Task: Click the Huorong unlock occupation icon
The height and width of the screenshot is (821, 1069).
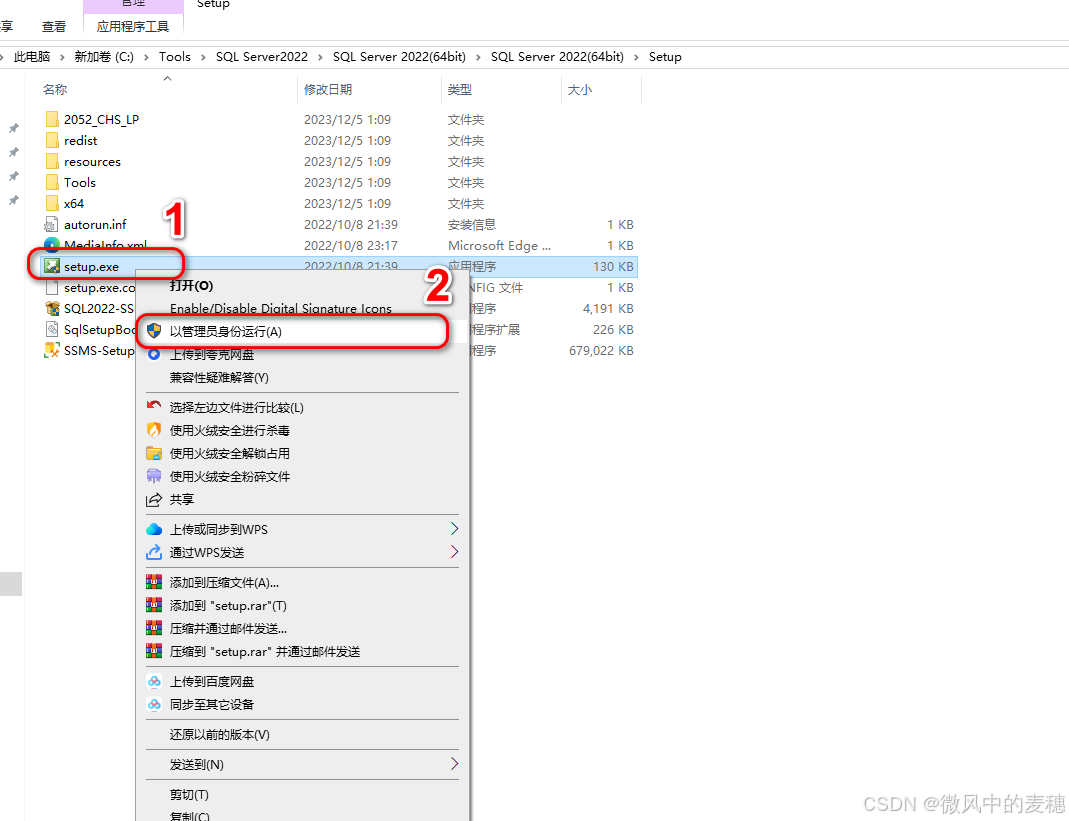Action: coord(154,453)
